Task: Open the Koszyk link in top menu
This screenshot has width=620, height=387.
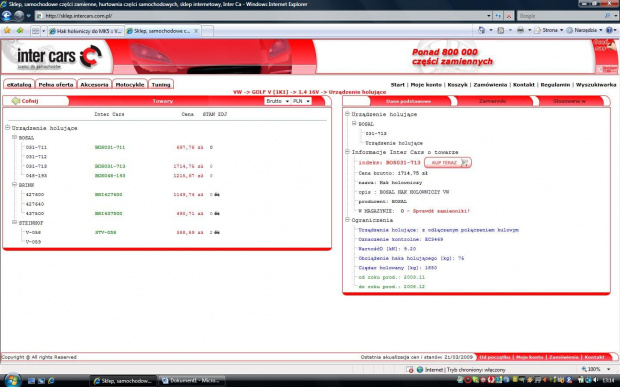Action: coord(457,85)
